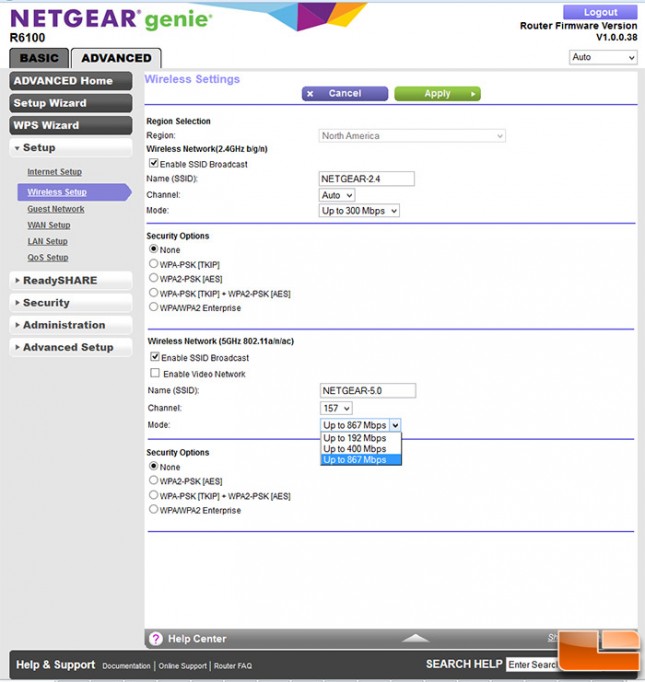Expand the Administration section
The width and height of the screenshot is (645, 682).
pyautogui.click(x=70, y=325)
